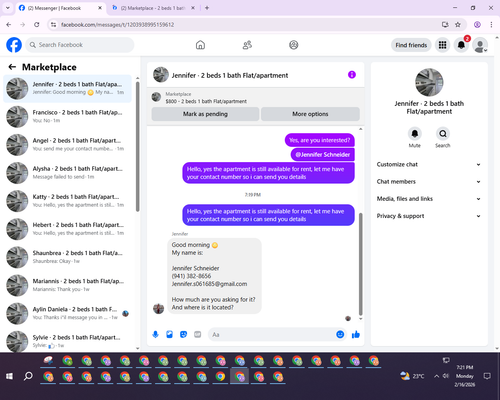Open a new browser tab
Screen dimensions: 500x400
point(207,8)
